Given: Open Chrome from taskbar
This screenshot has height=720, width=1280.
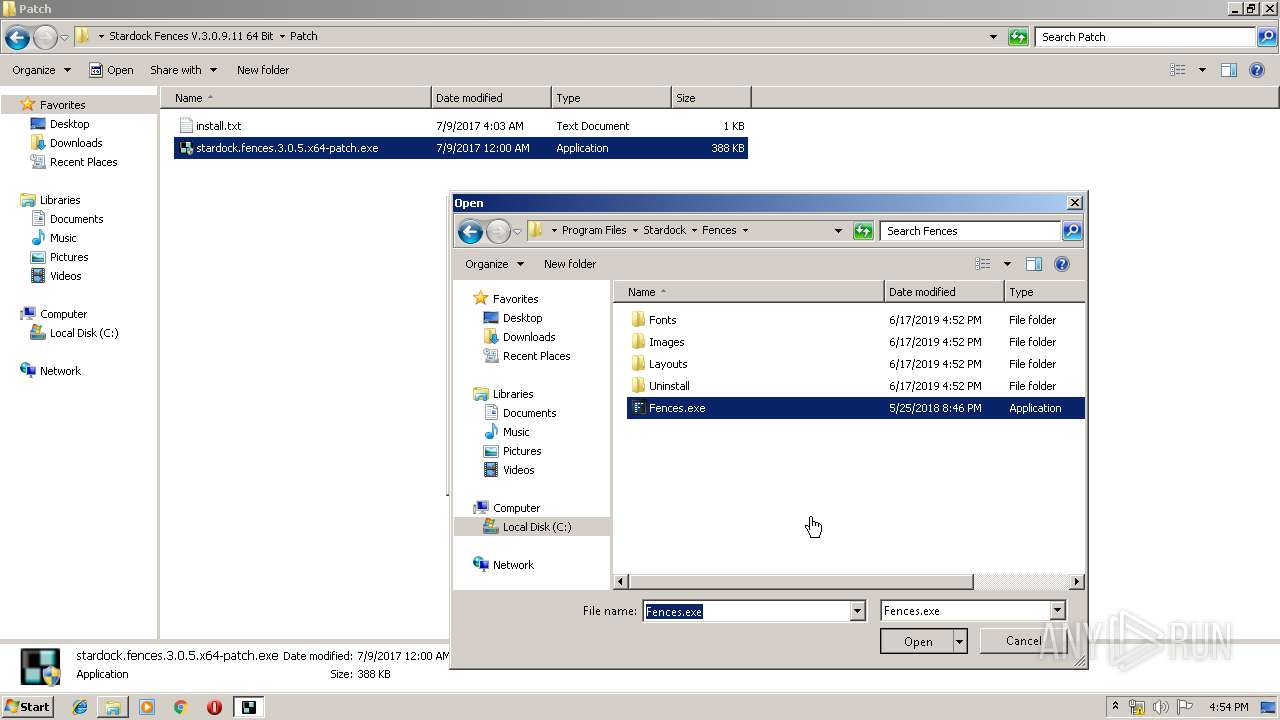Looking at the screenshot, I should click(x=180, y=707).
